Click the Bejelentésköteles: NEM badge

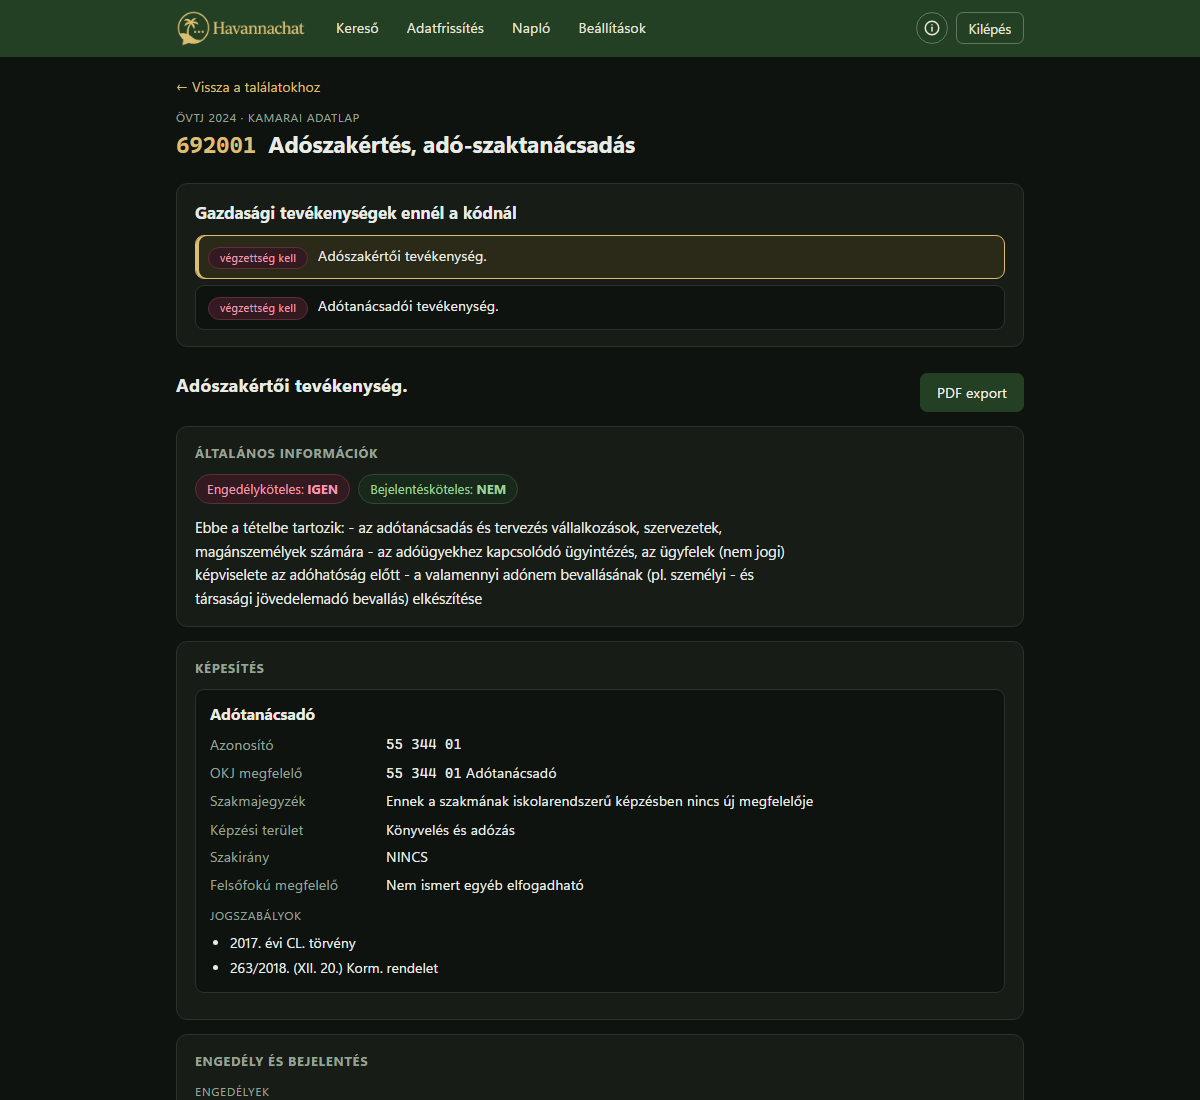(x=438, y=489)
